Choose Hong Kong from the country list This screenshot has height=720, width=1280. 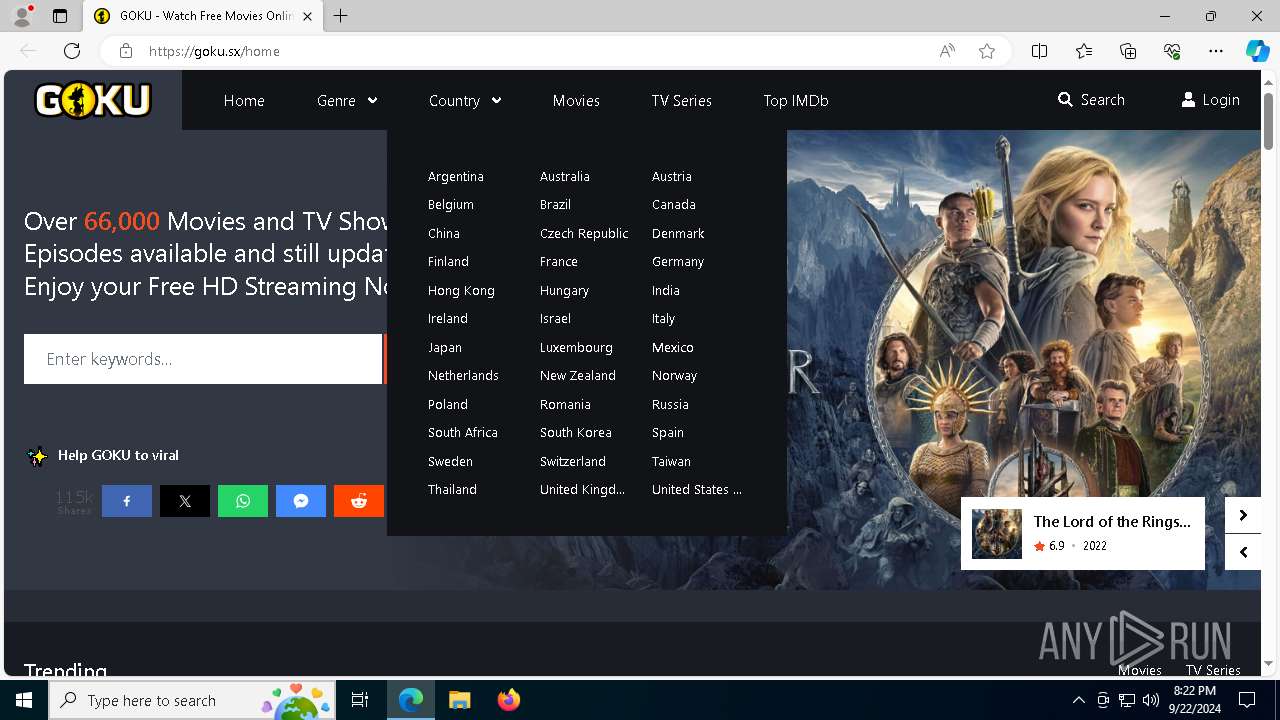(x=461, y=290)
